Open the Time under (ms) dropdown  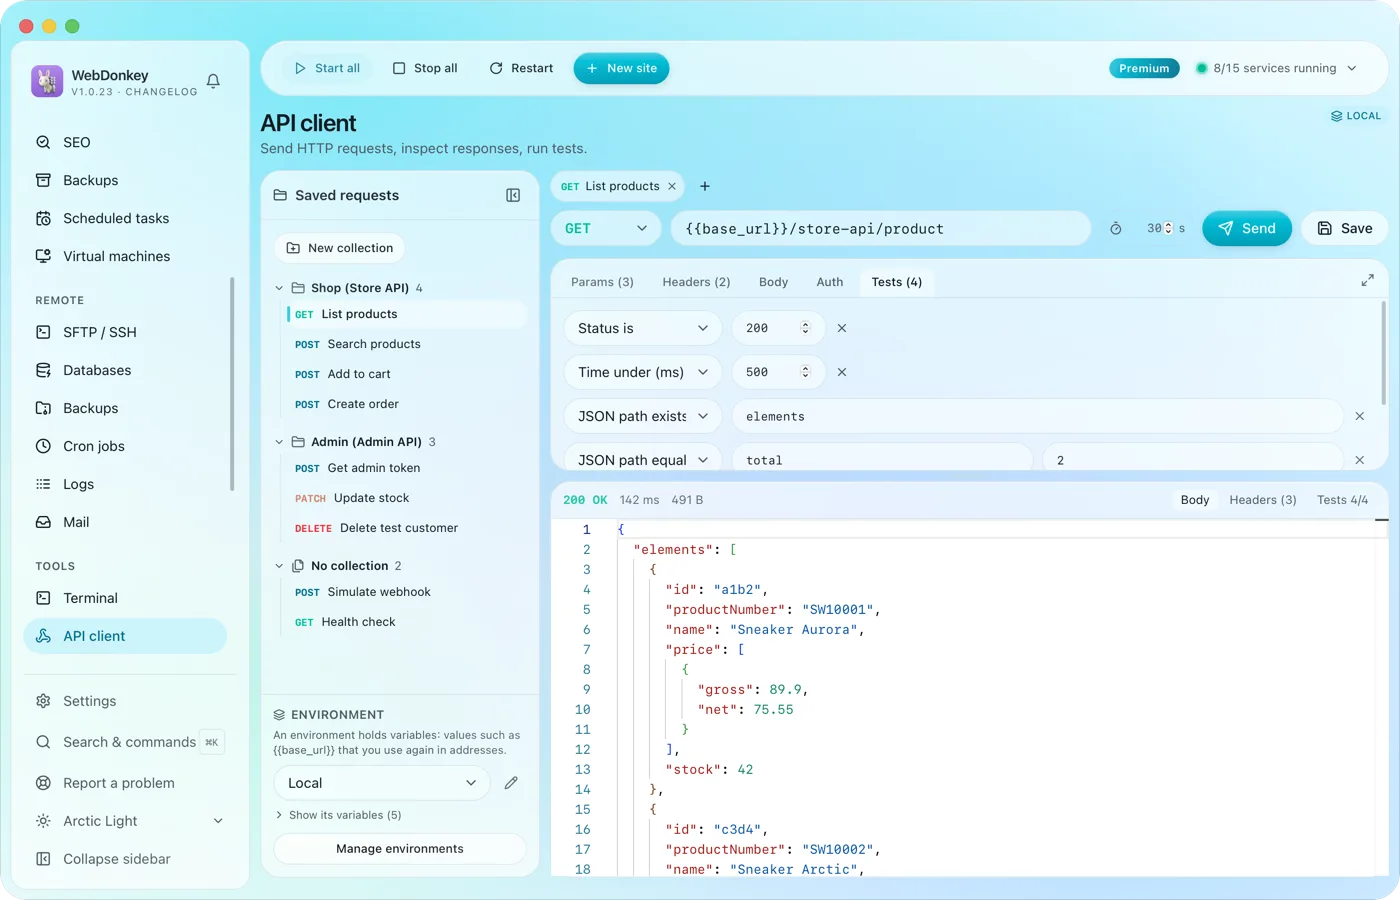[x=642, y=372]
